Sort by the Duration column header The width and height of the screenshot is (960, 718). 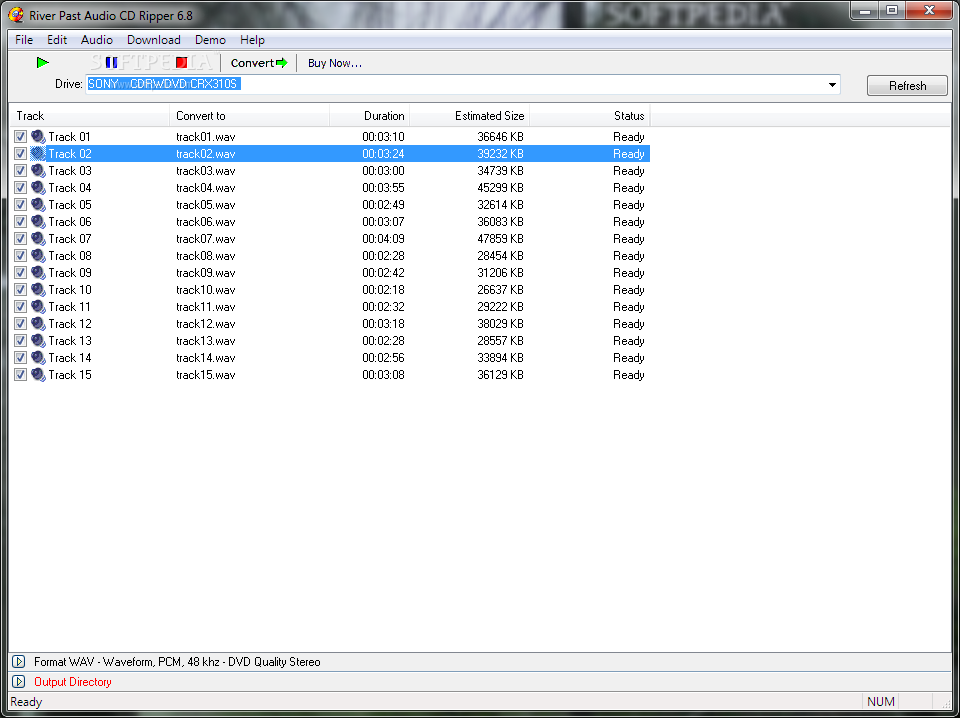point(370,116)
